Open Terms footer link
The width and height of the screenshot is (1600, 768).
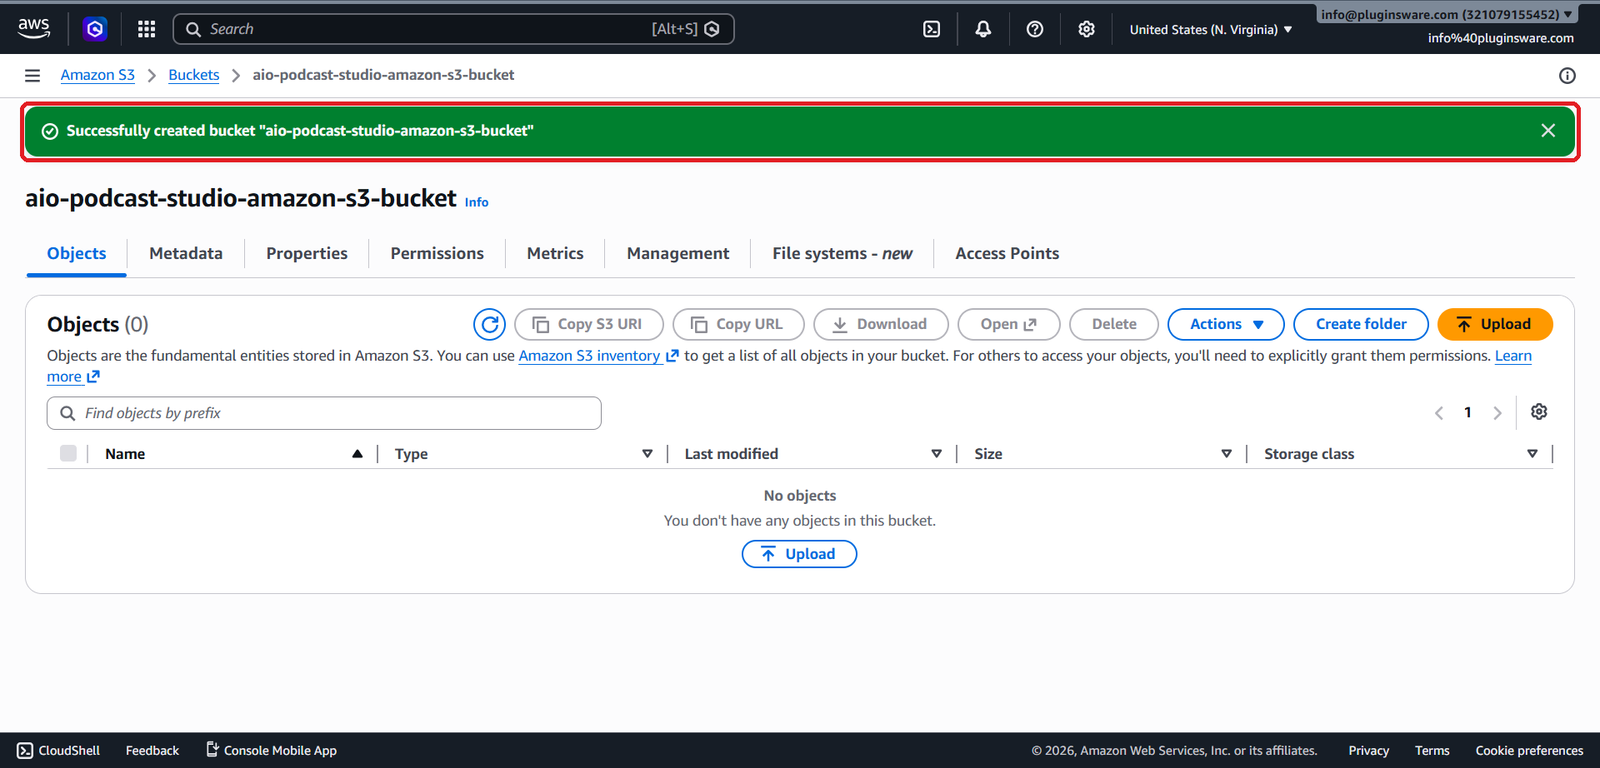click(1432, 751)
